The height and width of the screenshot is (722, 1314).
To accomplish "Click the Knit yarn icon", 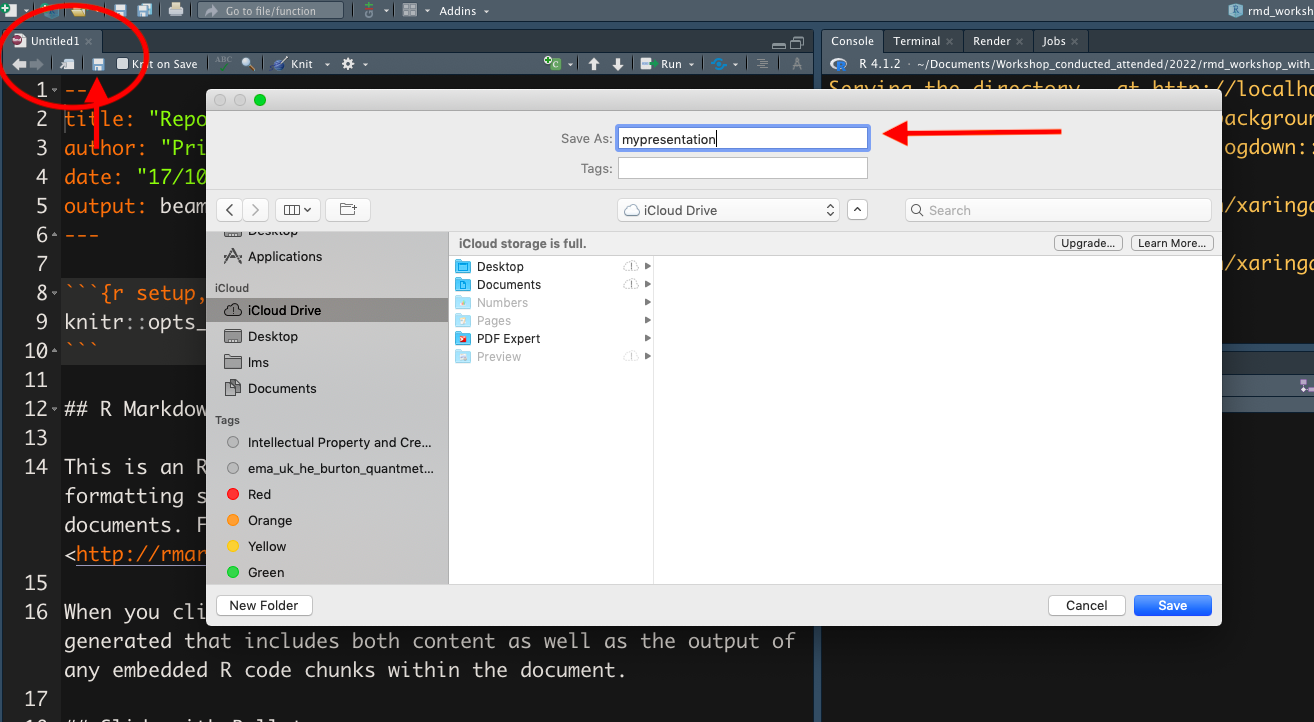I will 279,64.
